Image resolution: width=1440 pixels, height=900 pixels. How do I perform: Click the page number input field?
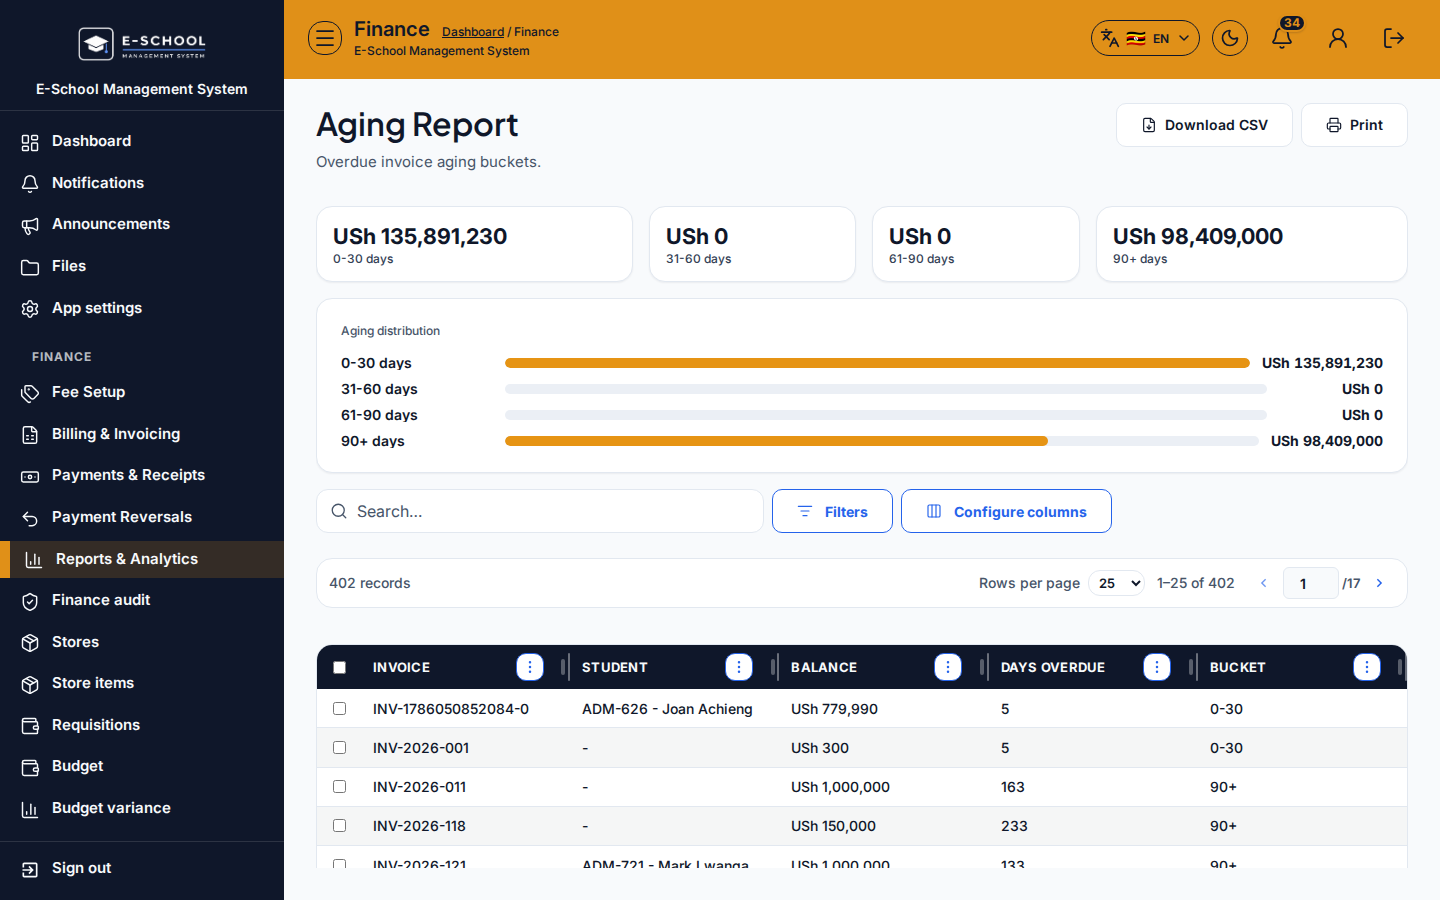click(x=1310, y=583)
